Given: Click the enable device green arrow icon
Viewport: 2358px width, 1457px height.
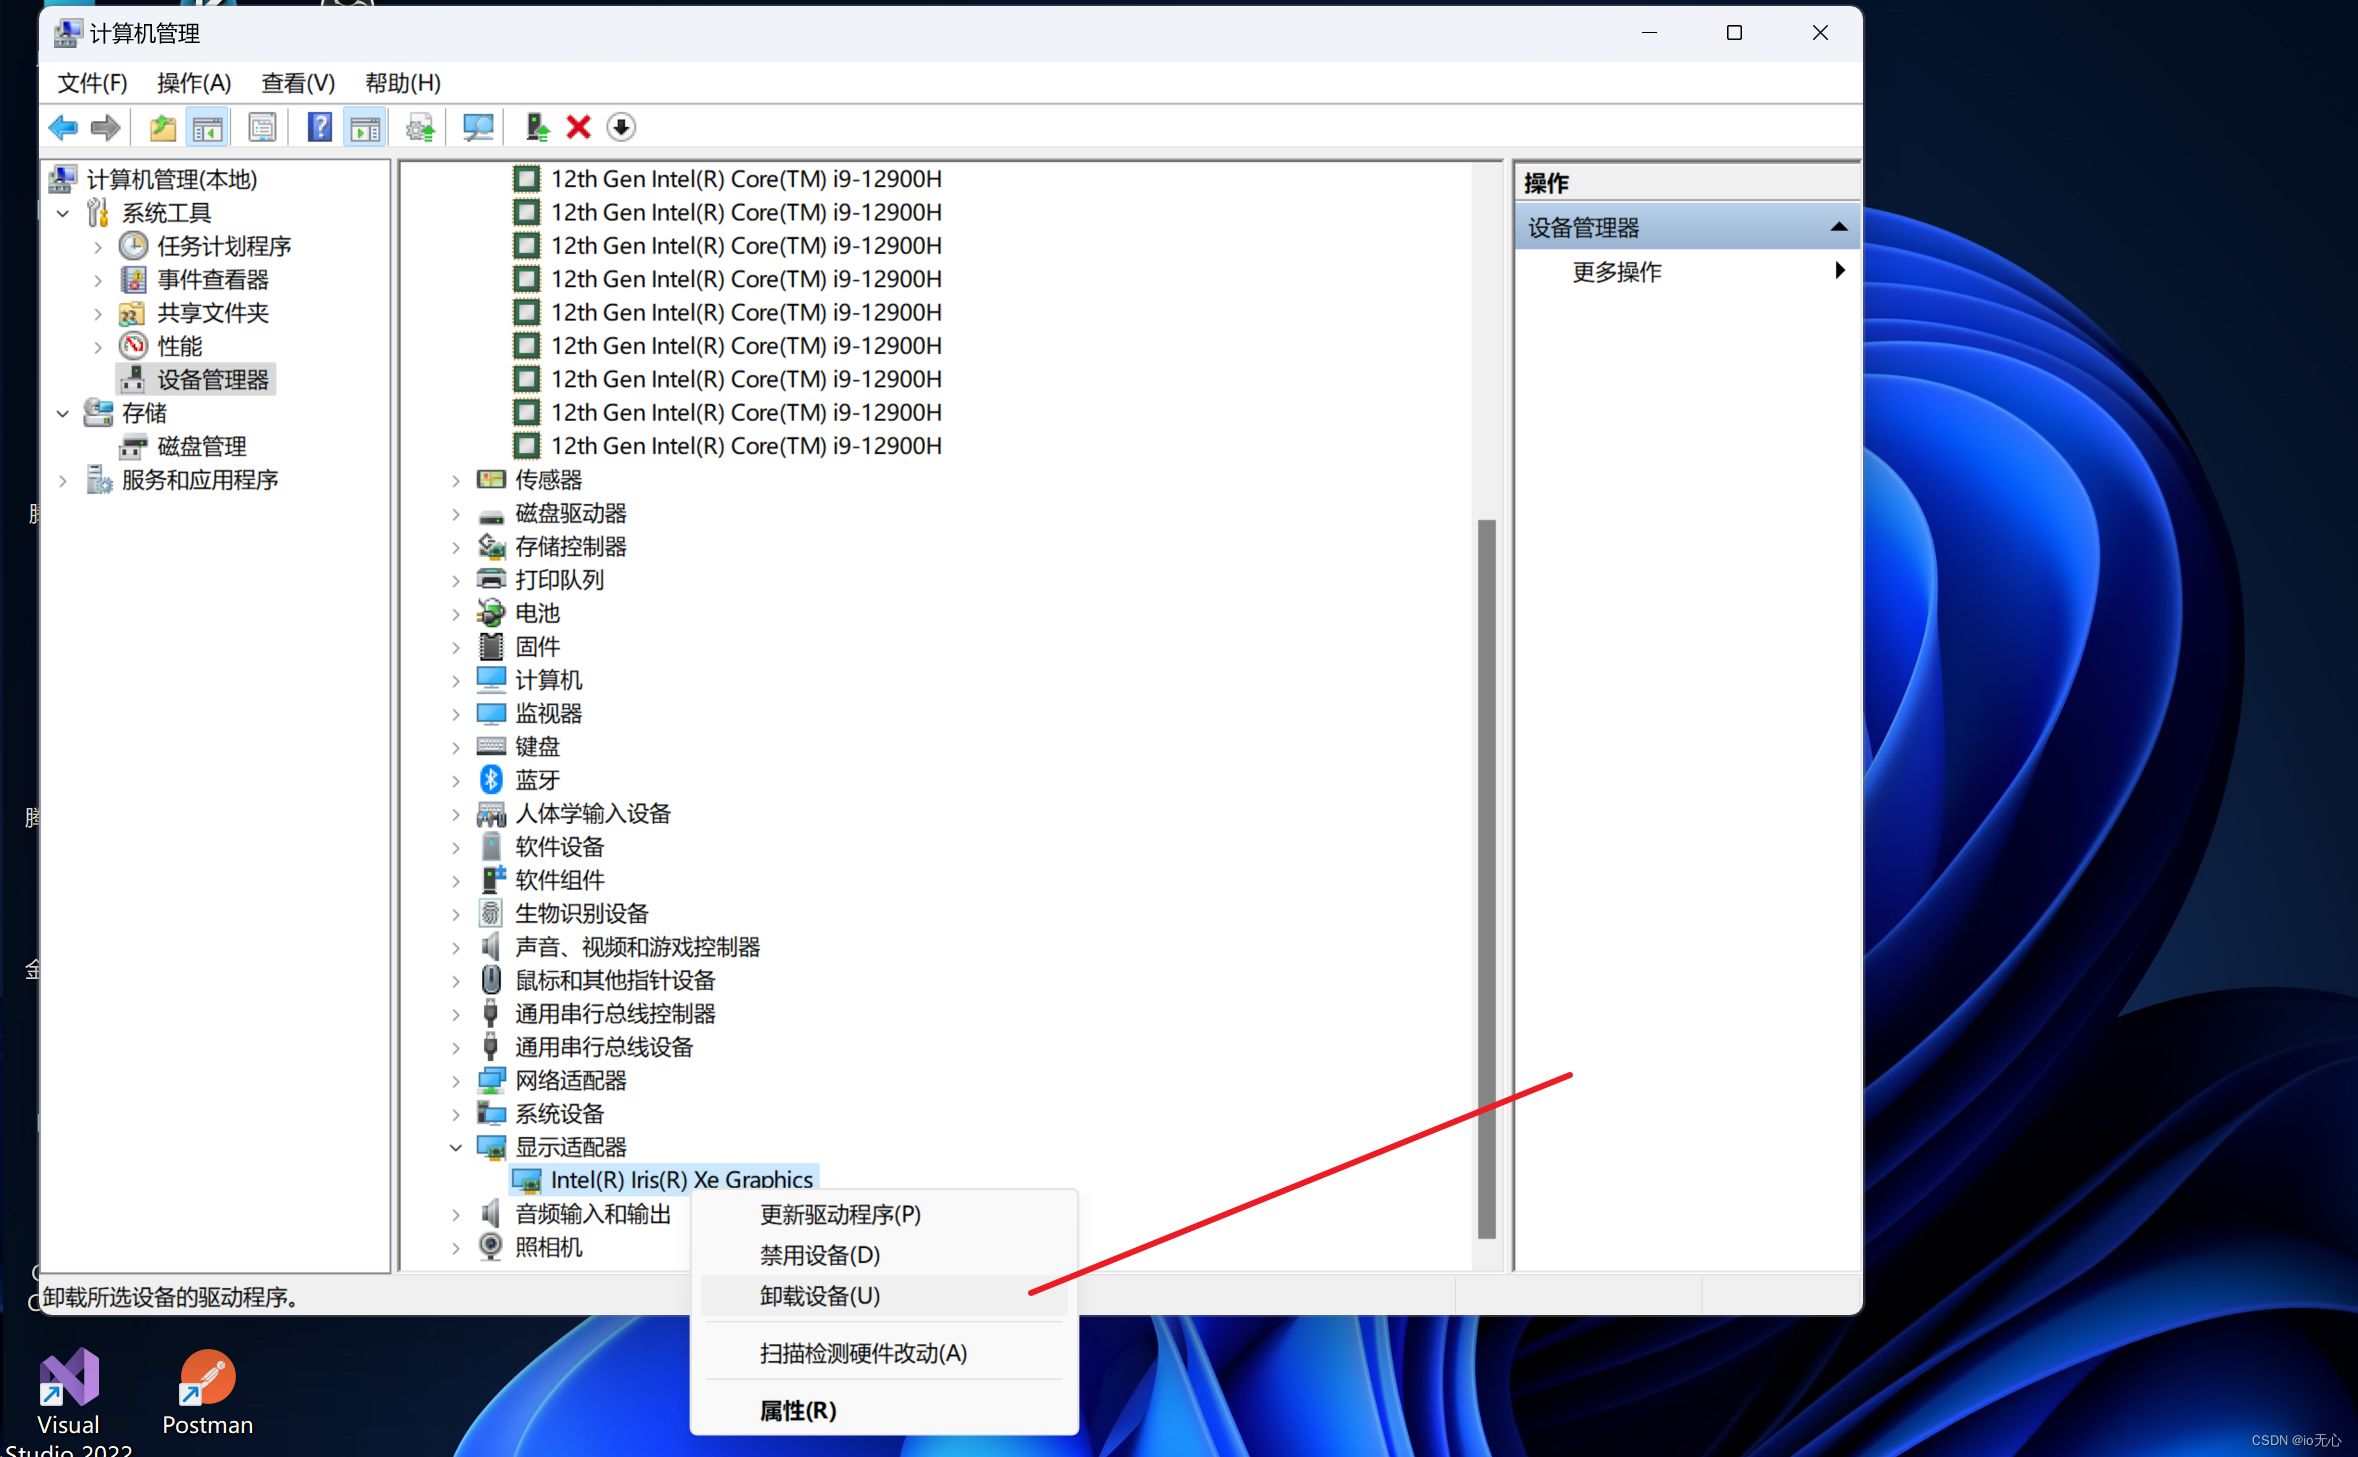Looking at the screenshot, I should coord(537,127).
